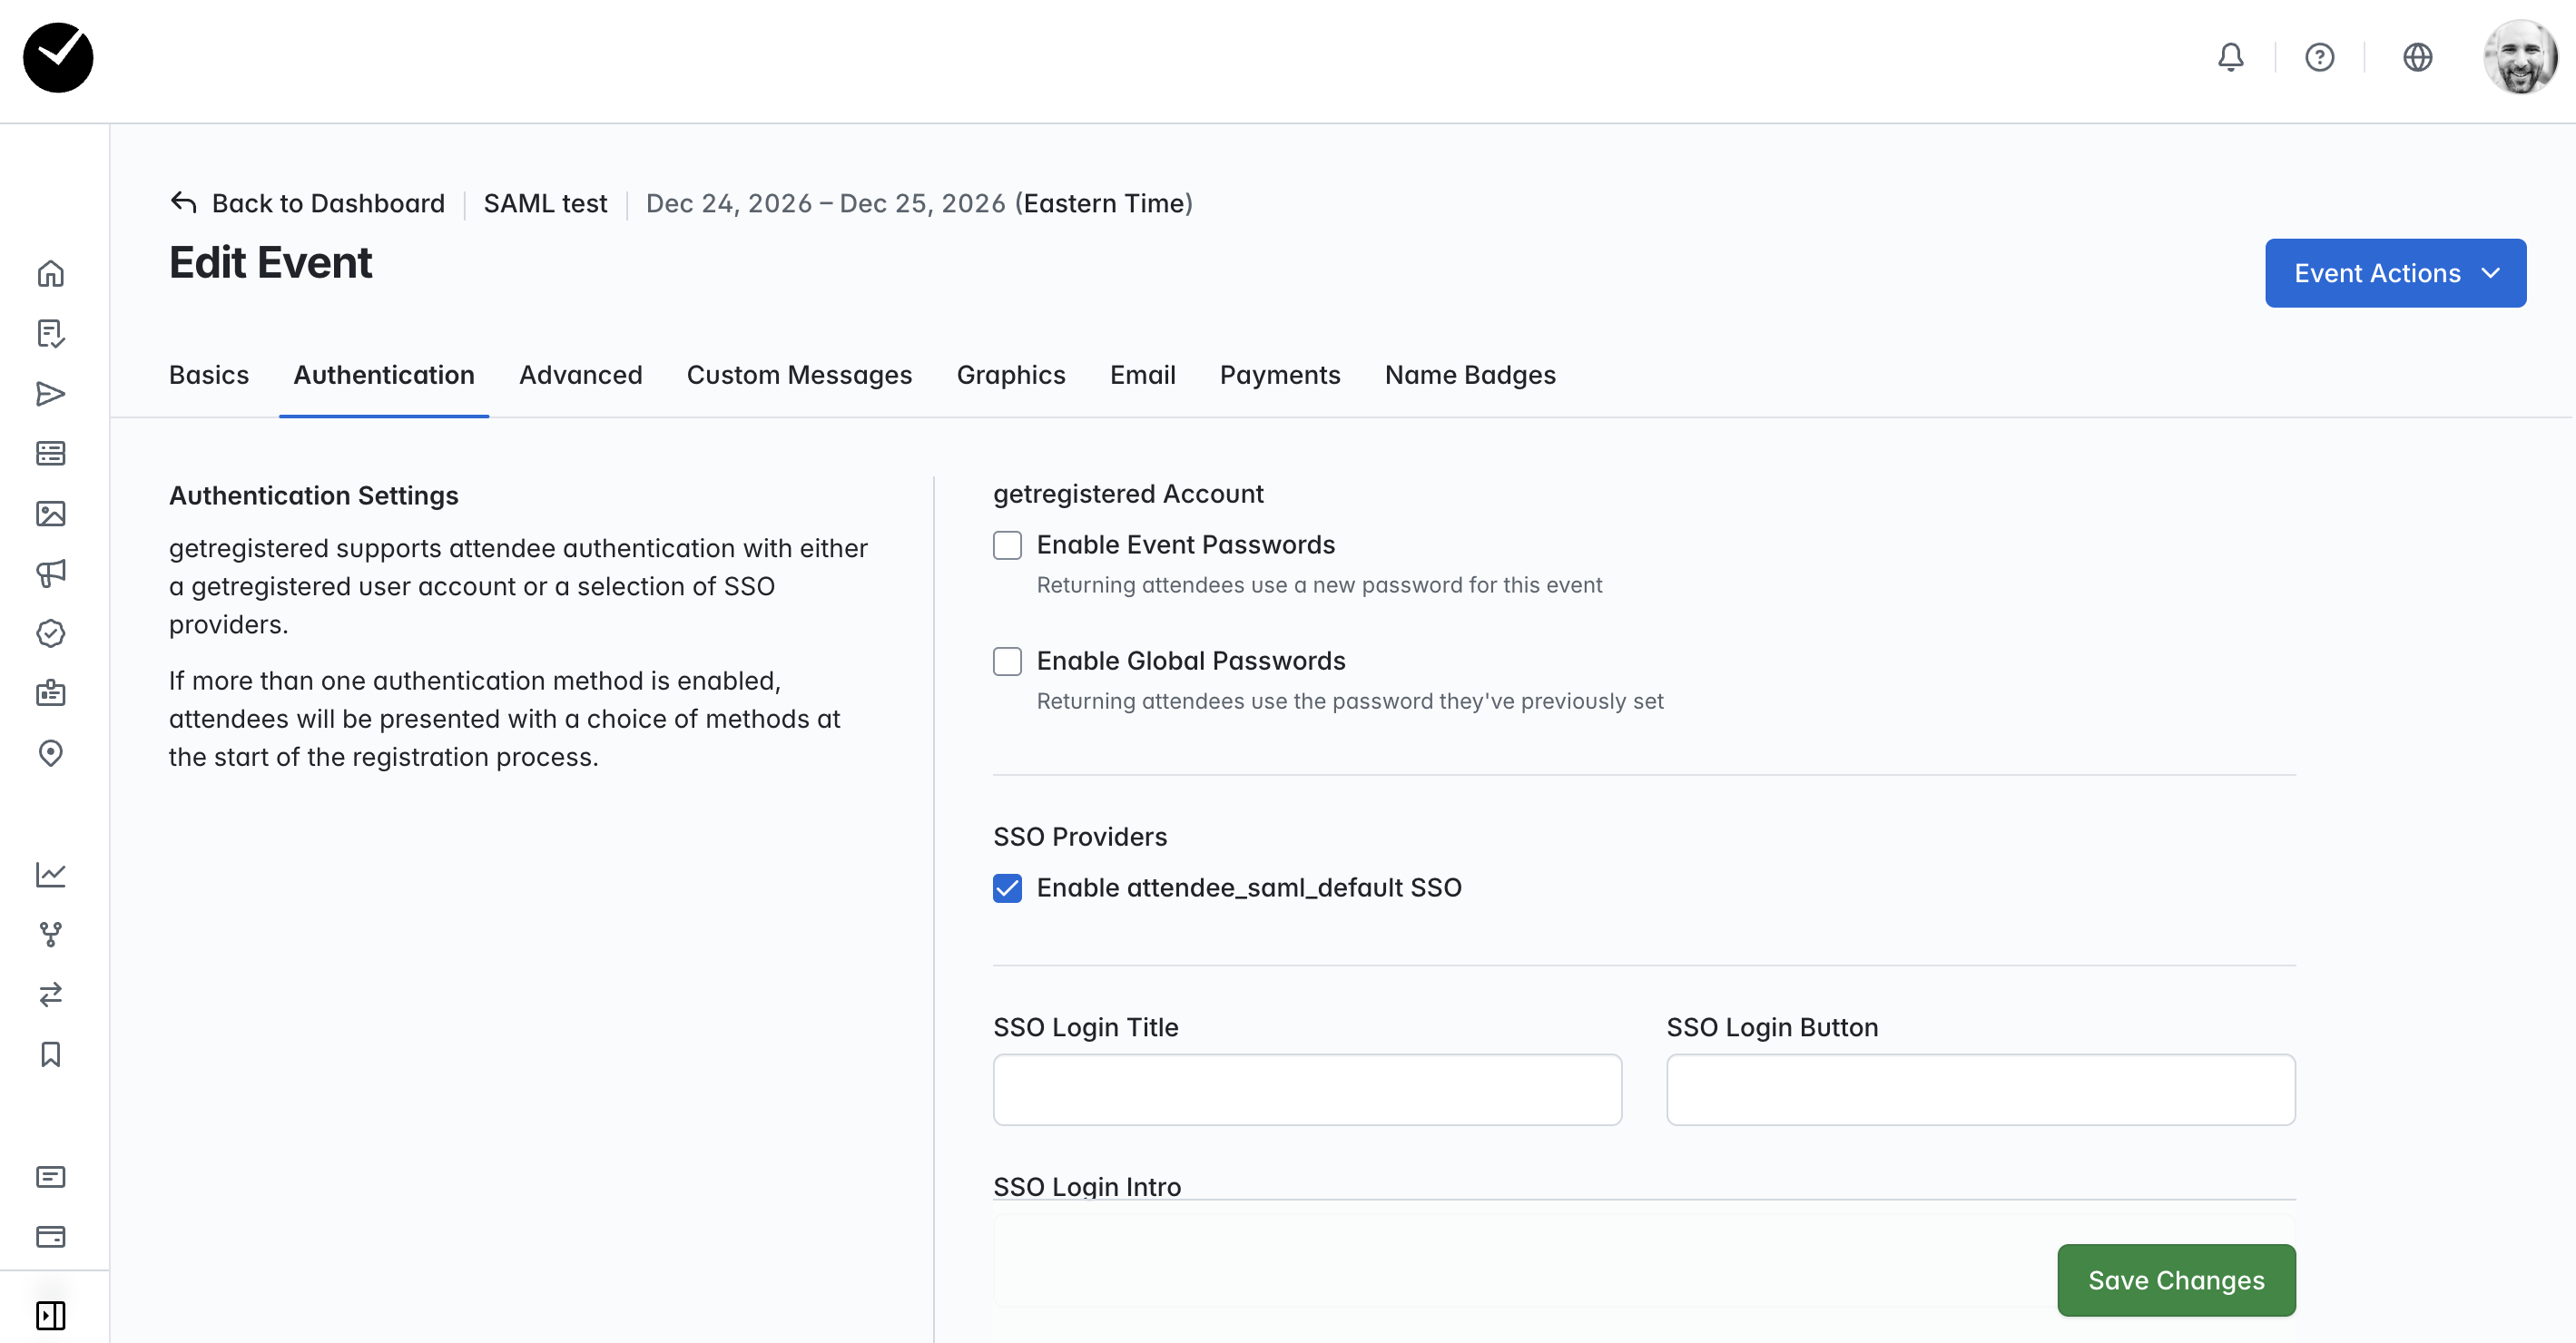This screenshot has width=2576, height=1343.
Task: Click the Save Changes button
Action: point(2176,1280)
